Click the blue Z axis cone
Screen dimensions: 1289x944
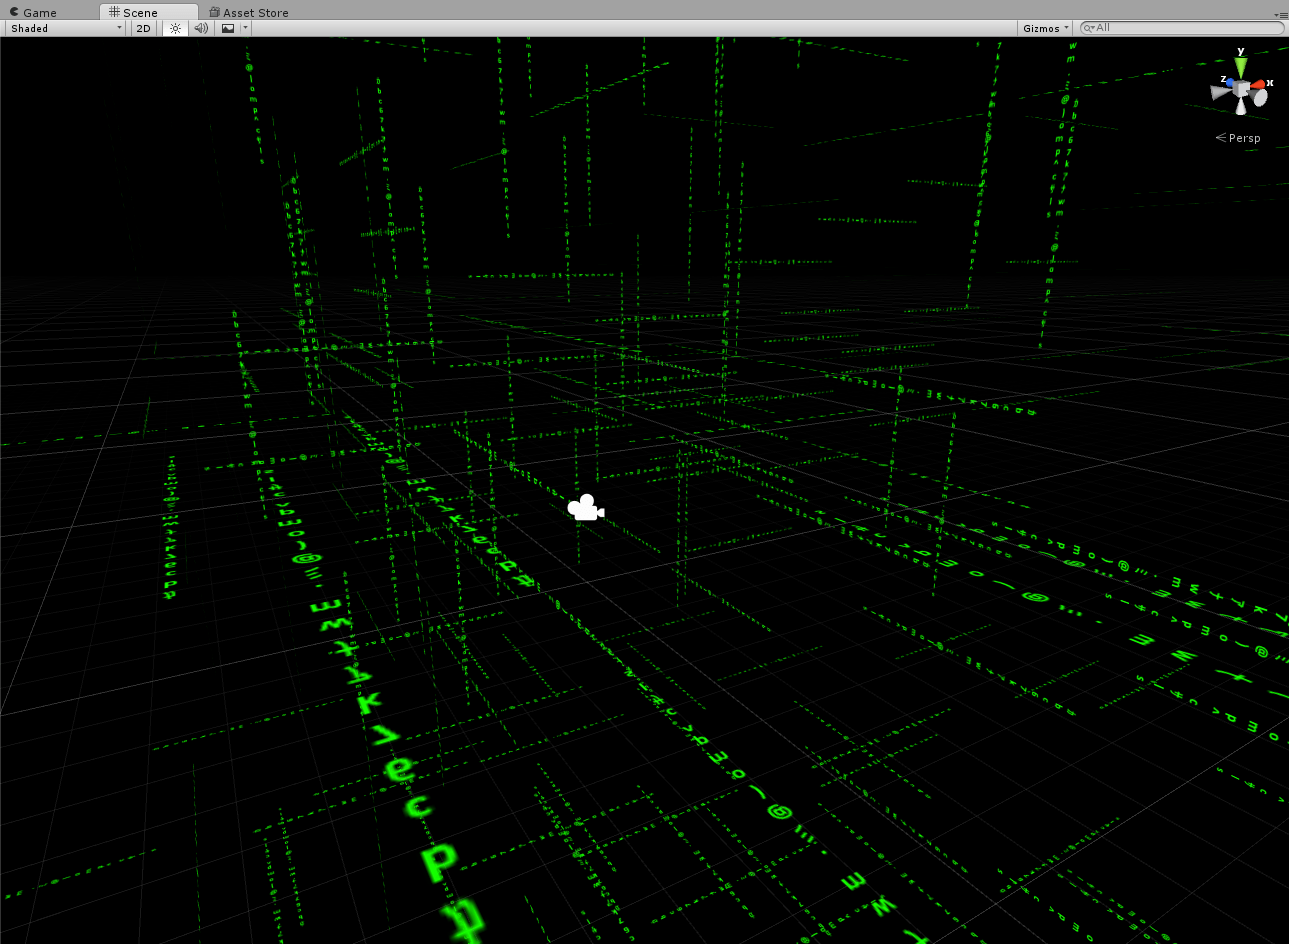coord(1229,83)
